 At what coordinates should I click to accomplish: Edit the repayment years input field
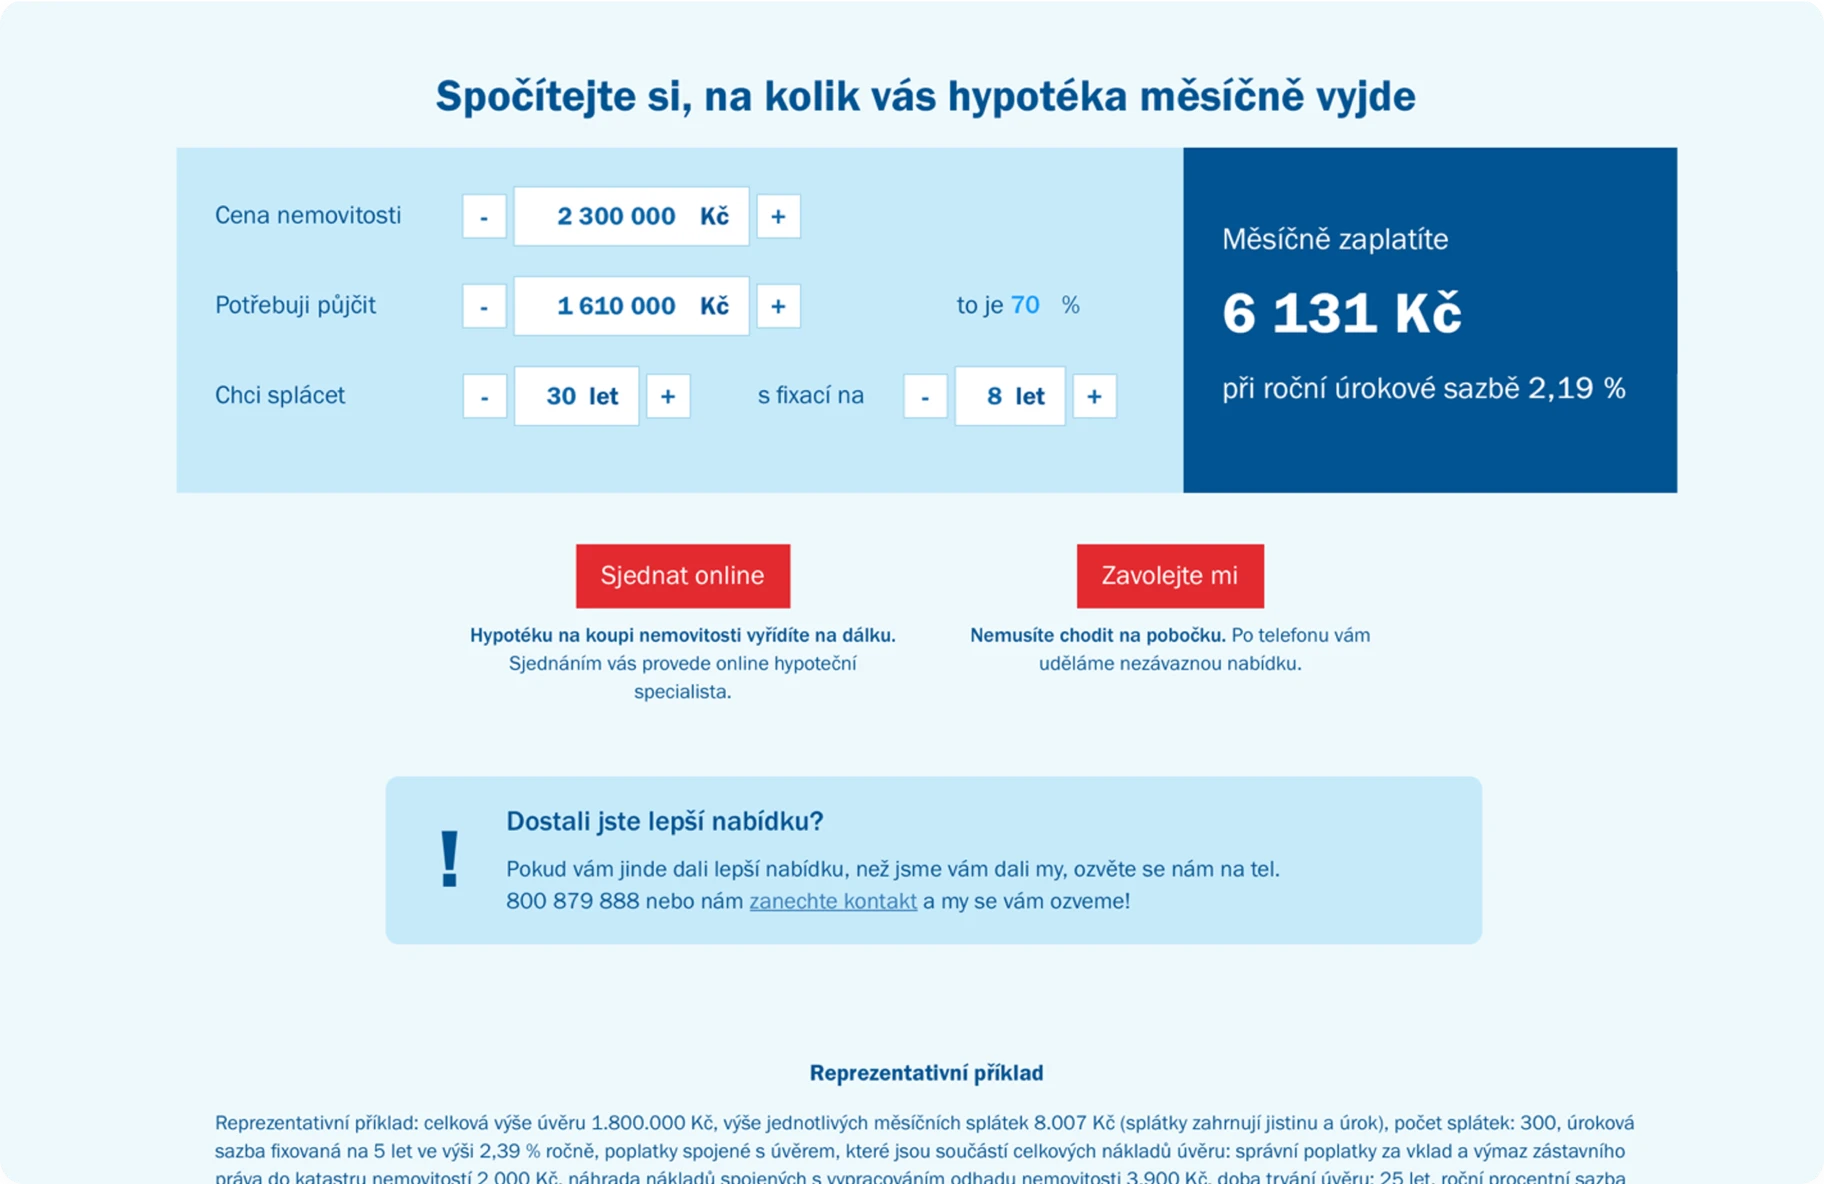point(576,396)
